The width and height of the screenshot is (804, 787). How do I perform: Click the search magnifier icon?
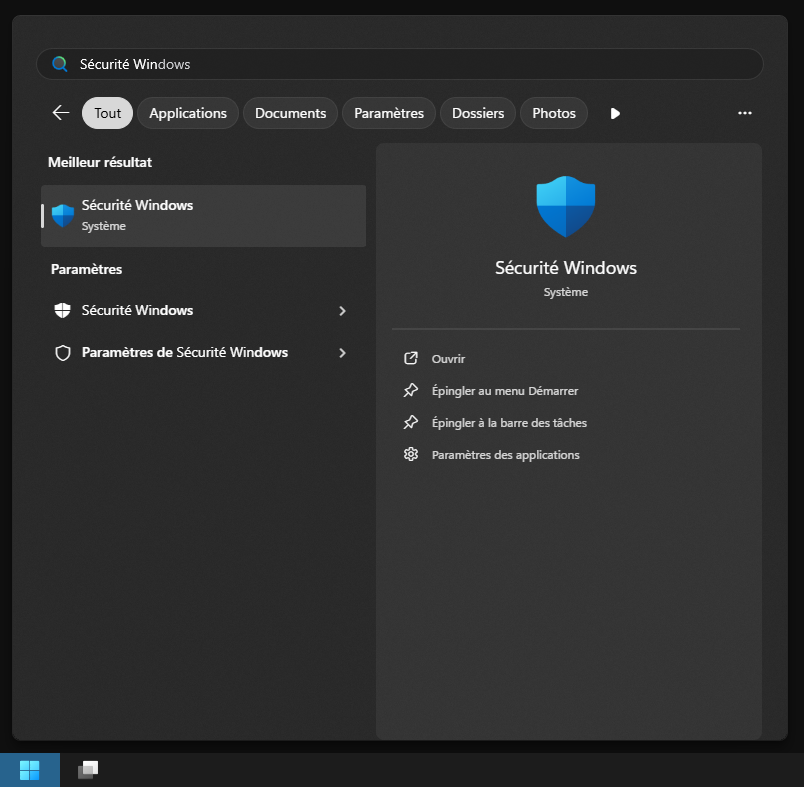pyautogui.click(x=60, y=64)
